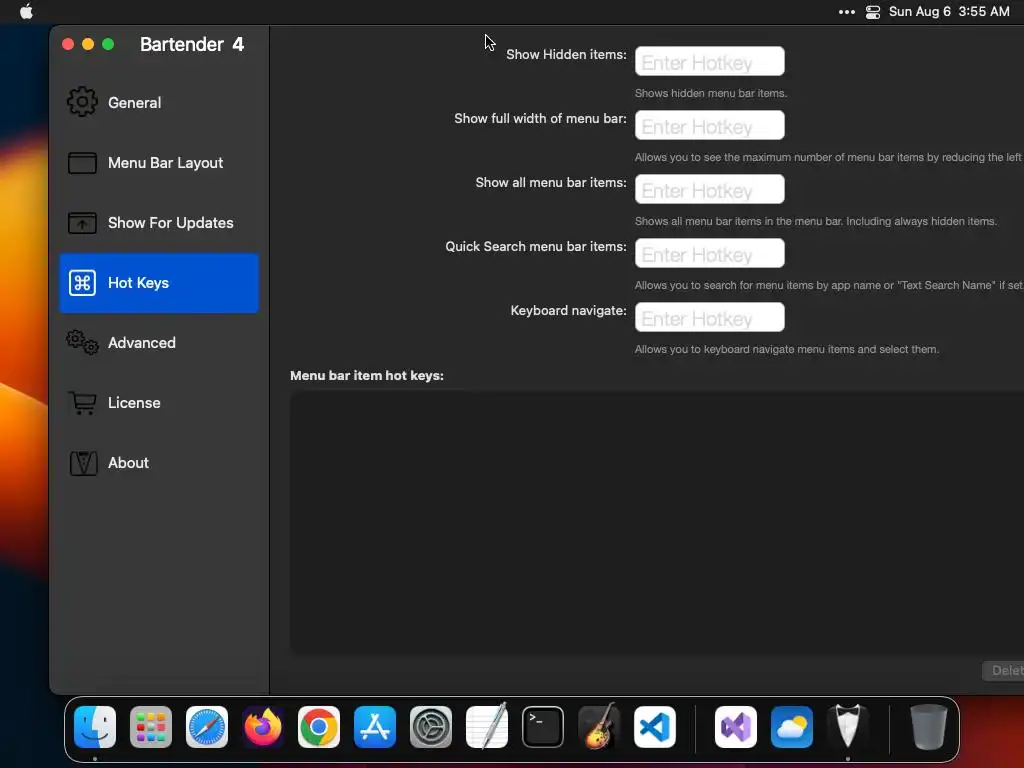Click Bartender three-dots menu bar icon
The width and height of the screenshot is (1024, 768).
847,12
